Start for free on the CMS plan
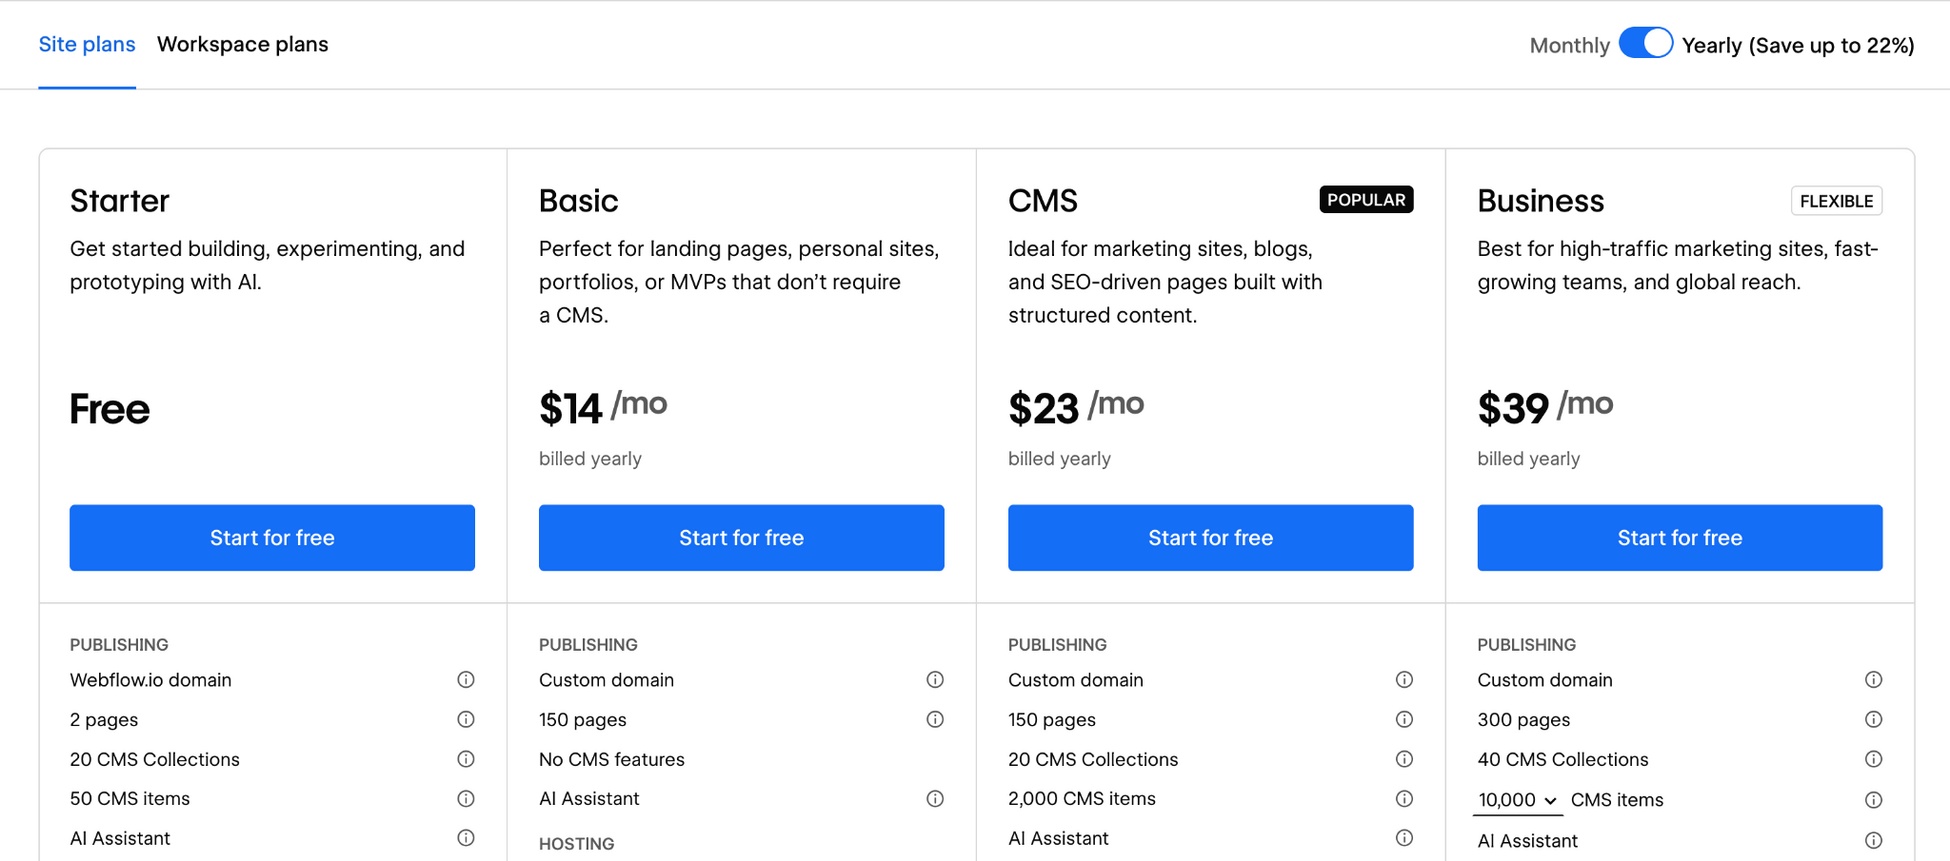This screenshot has height=861, width=1950. click(x=1210, y=537)
